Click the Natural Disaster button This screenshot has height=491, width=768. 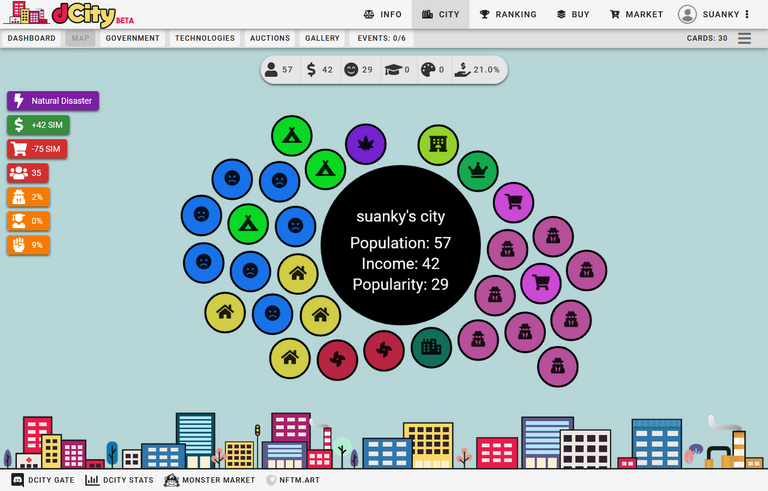coord(53,101)
